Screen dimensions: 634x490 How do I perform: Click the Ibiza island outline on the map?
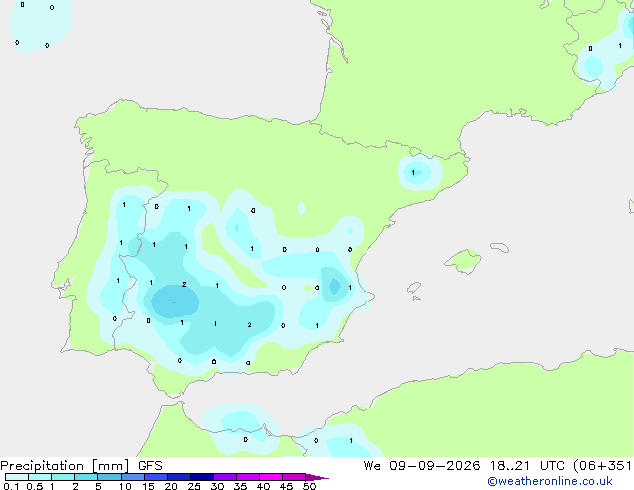(414, 288)
